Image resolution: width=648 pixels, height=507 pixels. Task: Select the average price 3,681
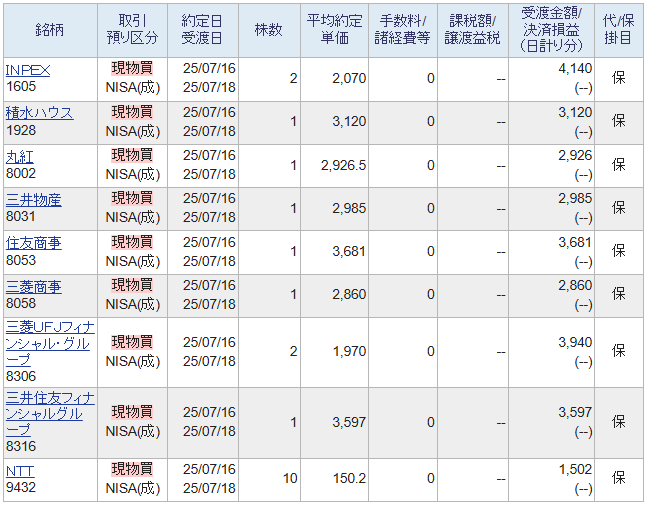coord(349,252)
